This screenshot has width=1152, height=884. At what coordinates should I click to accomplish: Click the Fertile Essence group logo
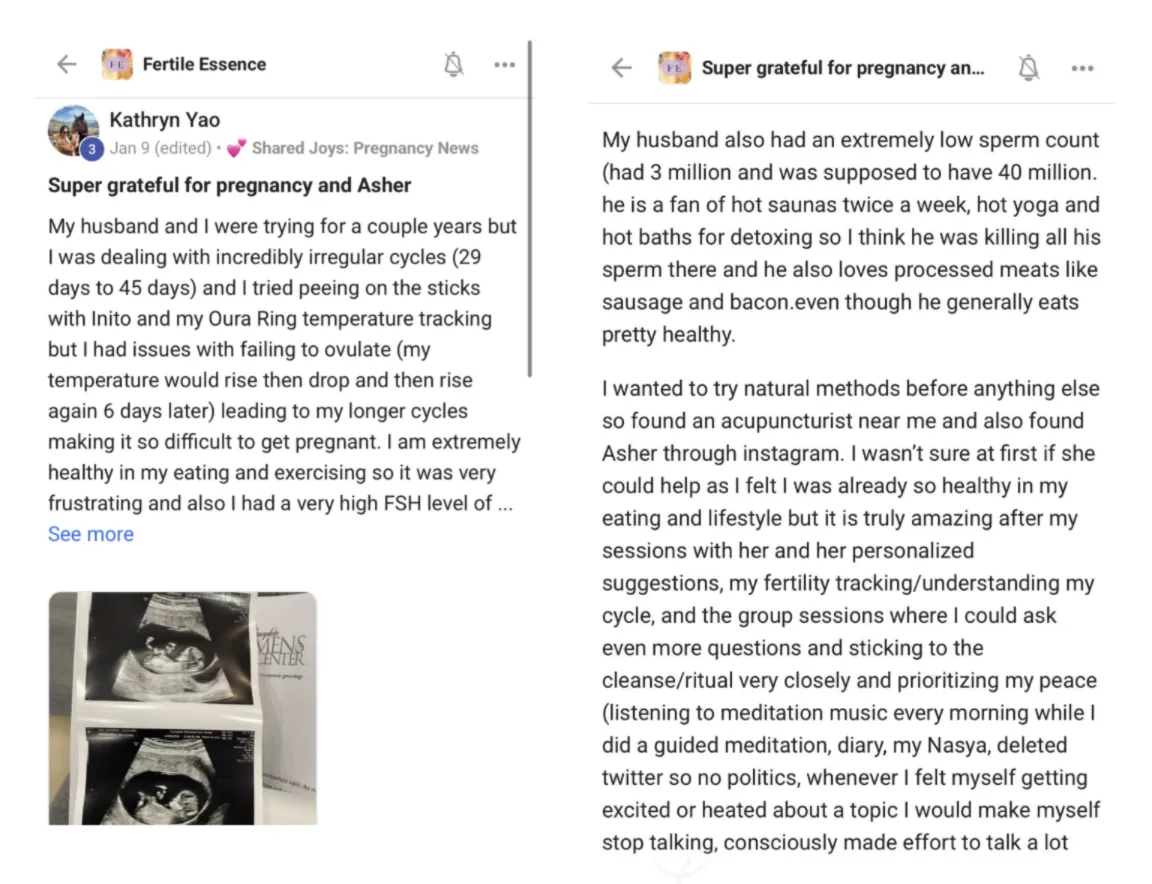pyautogui.click(x=117, y=65)
